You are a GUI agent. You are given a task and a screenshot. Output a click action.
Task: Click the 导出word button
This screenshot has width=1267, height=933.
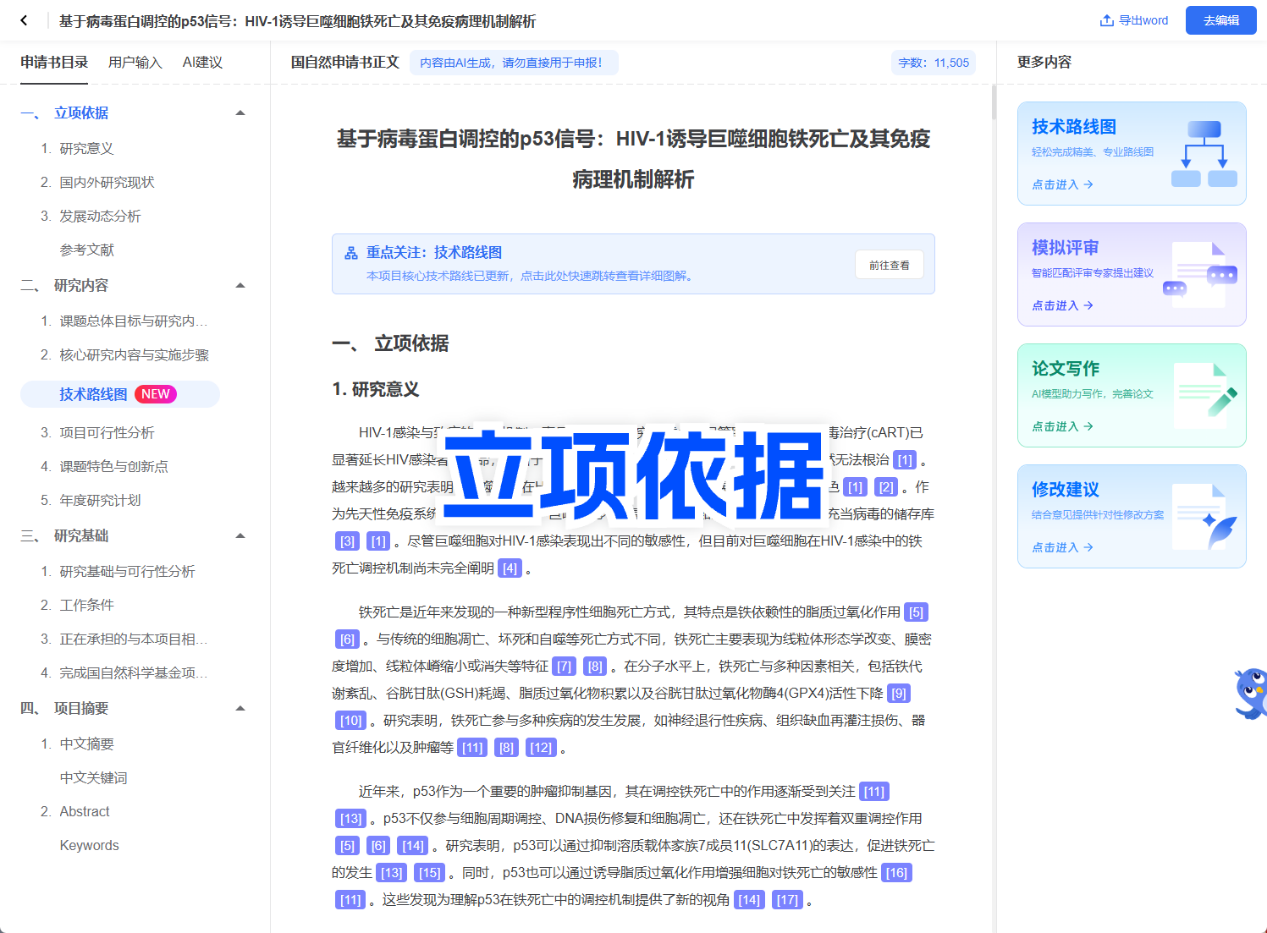[x=1134, y=20]
